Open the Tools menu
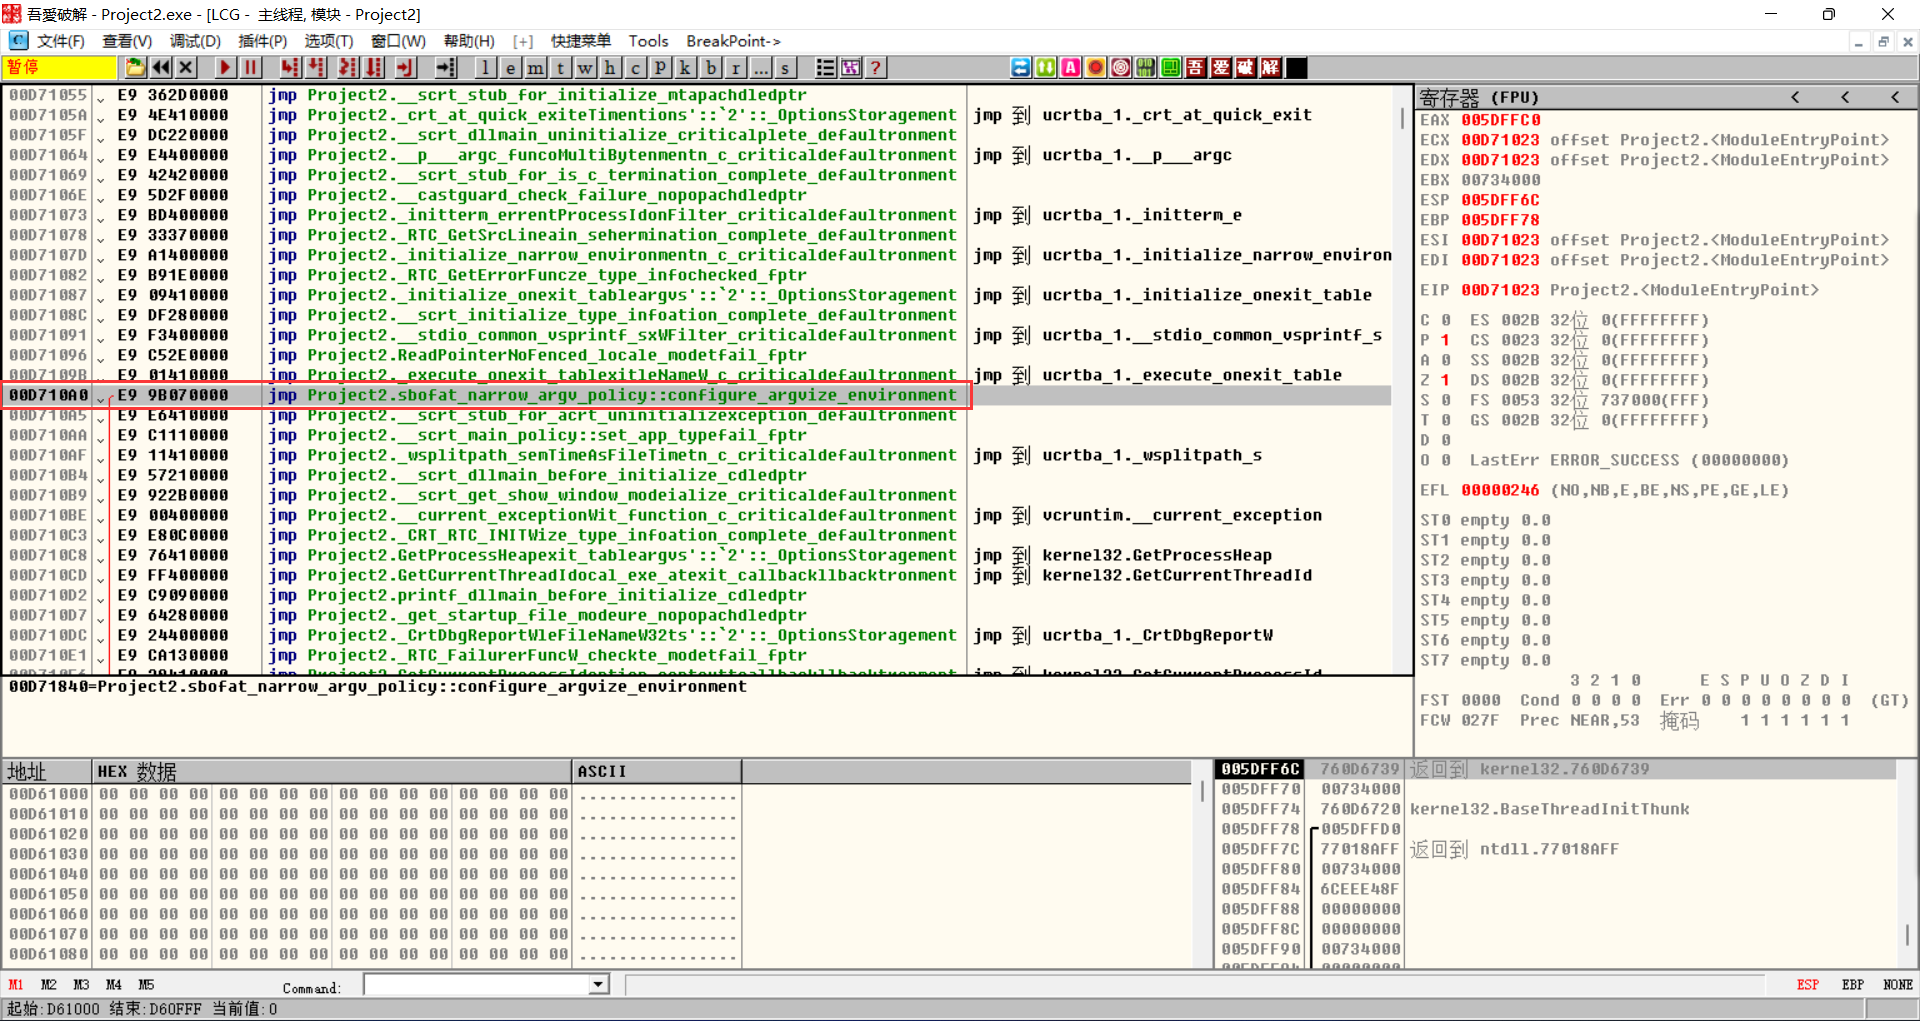Screen dimensions: 1920x1021 pos(648,41)
